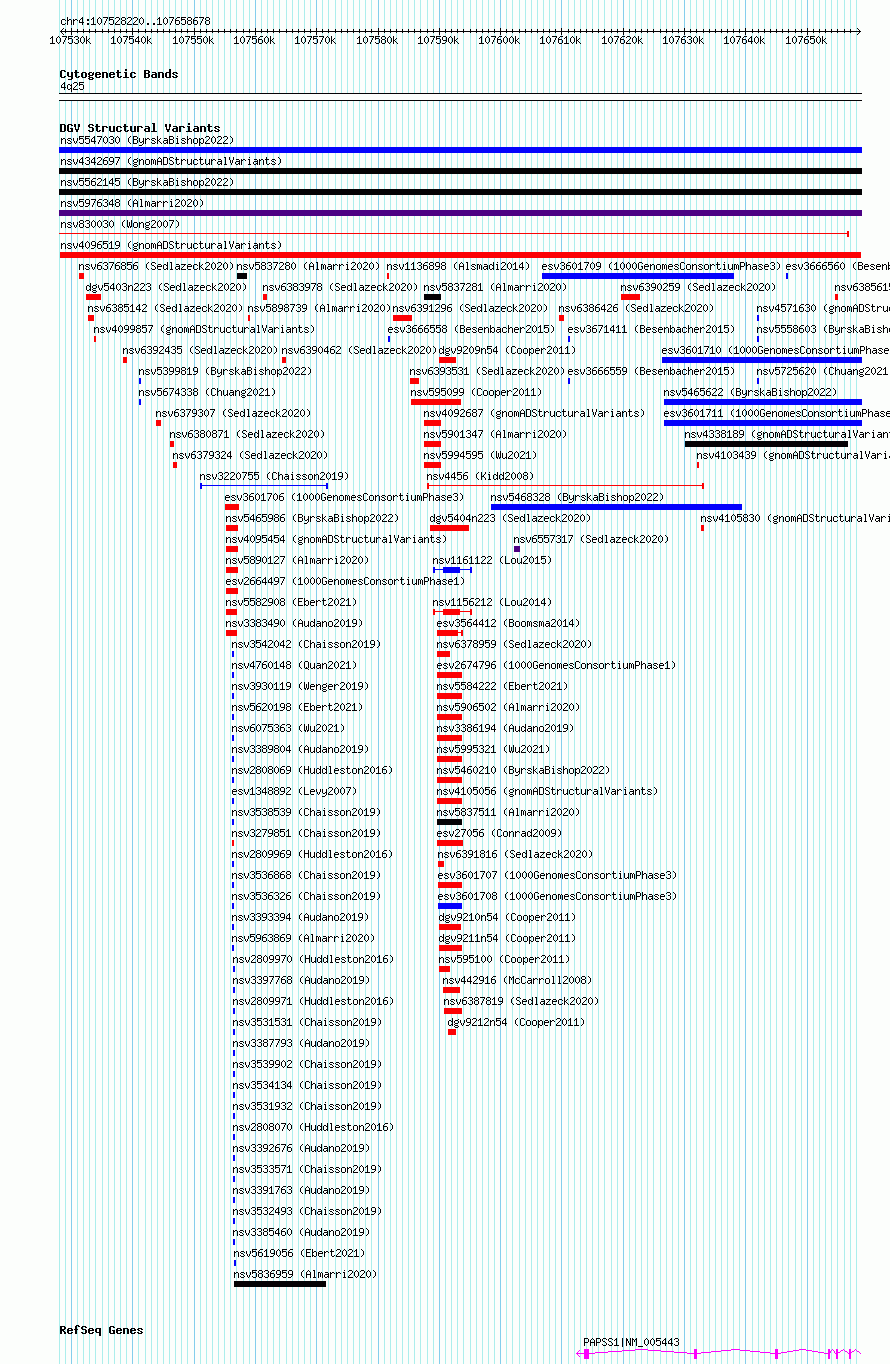This screenshot has height=1364, width=890.
Task: Select the nsv442916 (McCarroll2008) label
Action: [x=517, y=980]
